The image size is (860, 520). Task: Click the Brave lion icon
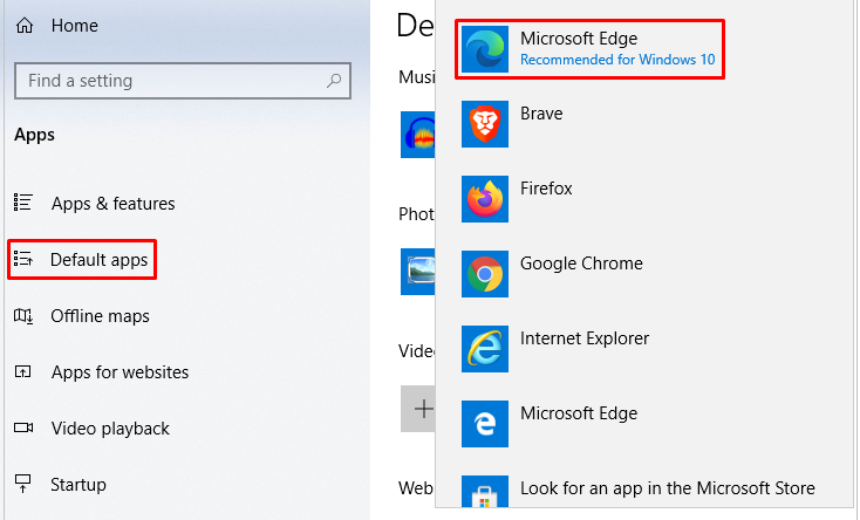pyautogui.click(x=485, y=124)
